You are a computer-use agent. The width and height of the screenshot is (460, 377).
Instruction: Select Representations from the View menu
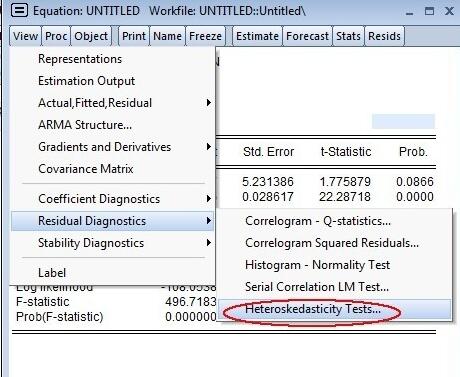(113, 59)
